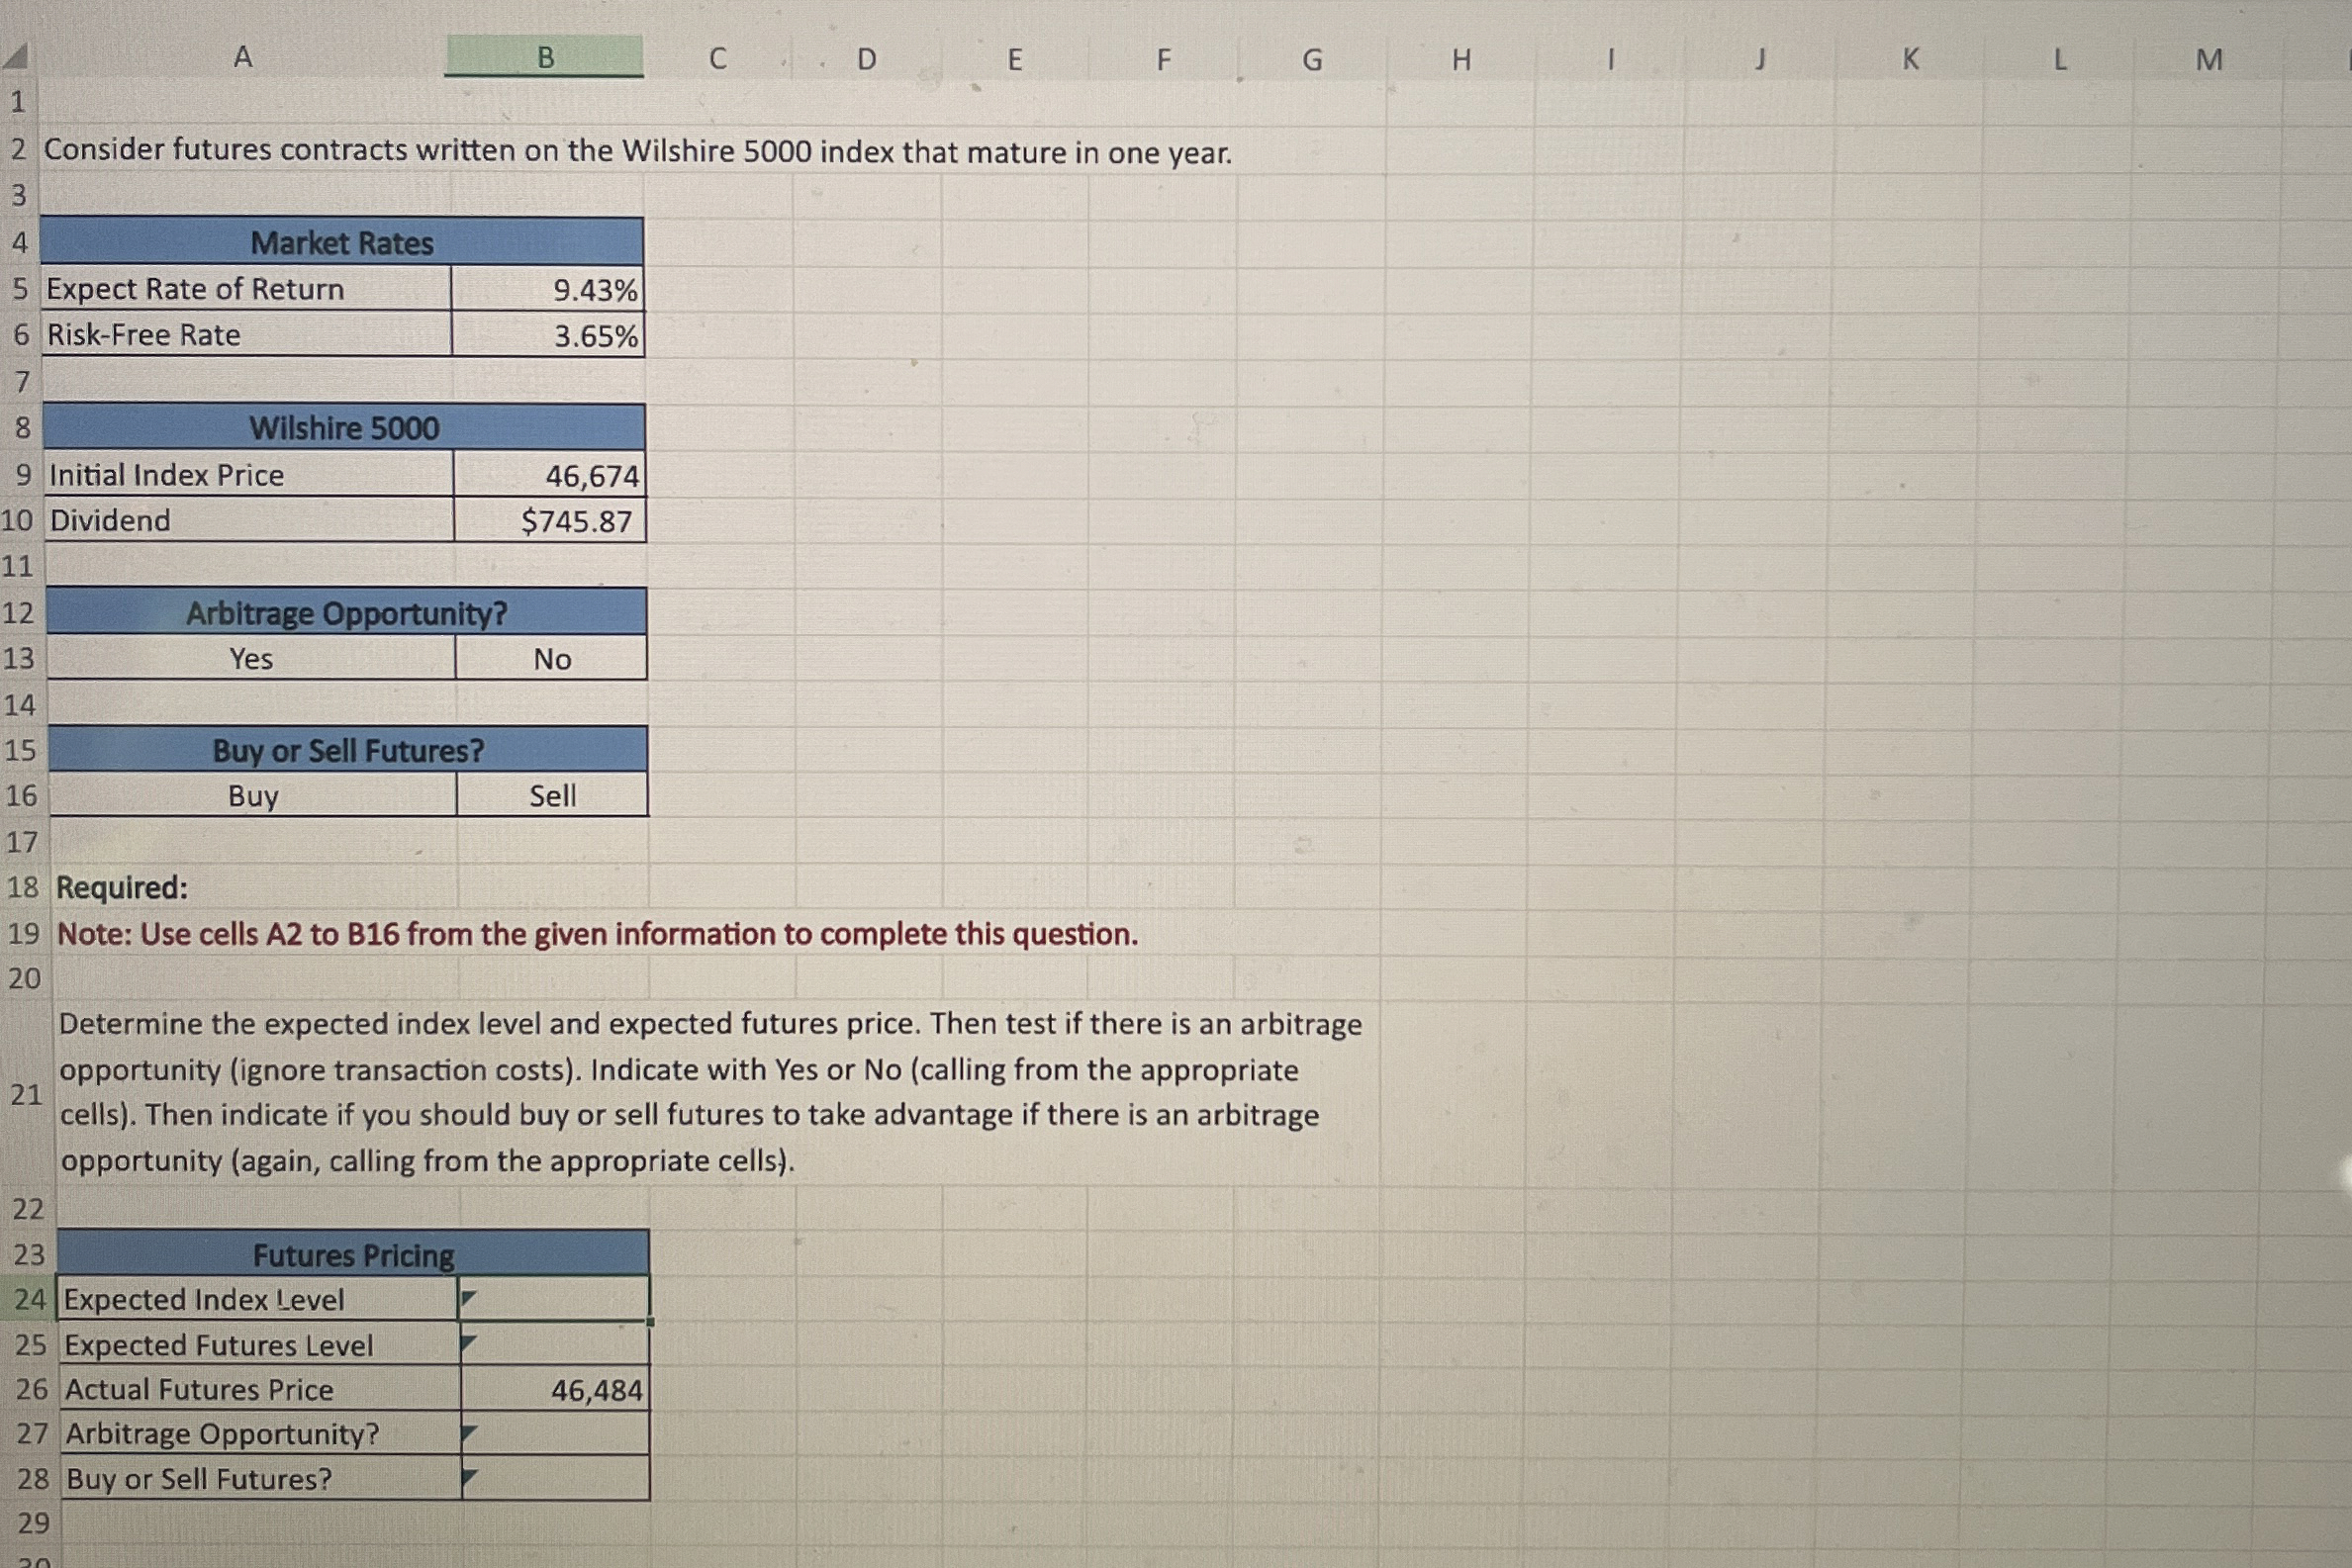Select column G header

click(1312, 60)
